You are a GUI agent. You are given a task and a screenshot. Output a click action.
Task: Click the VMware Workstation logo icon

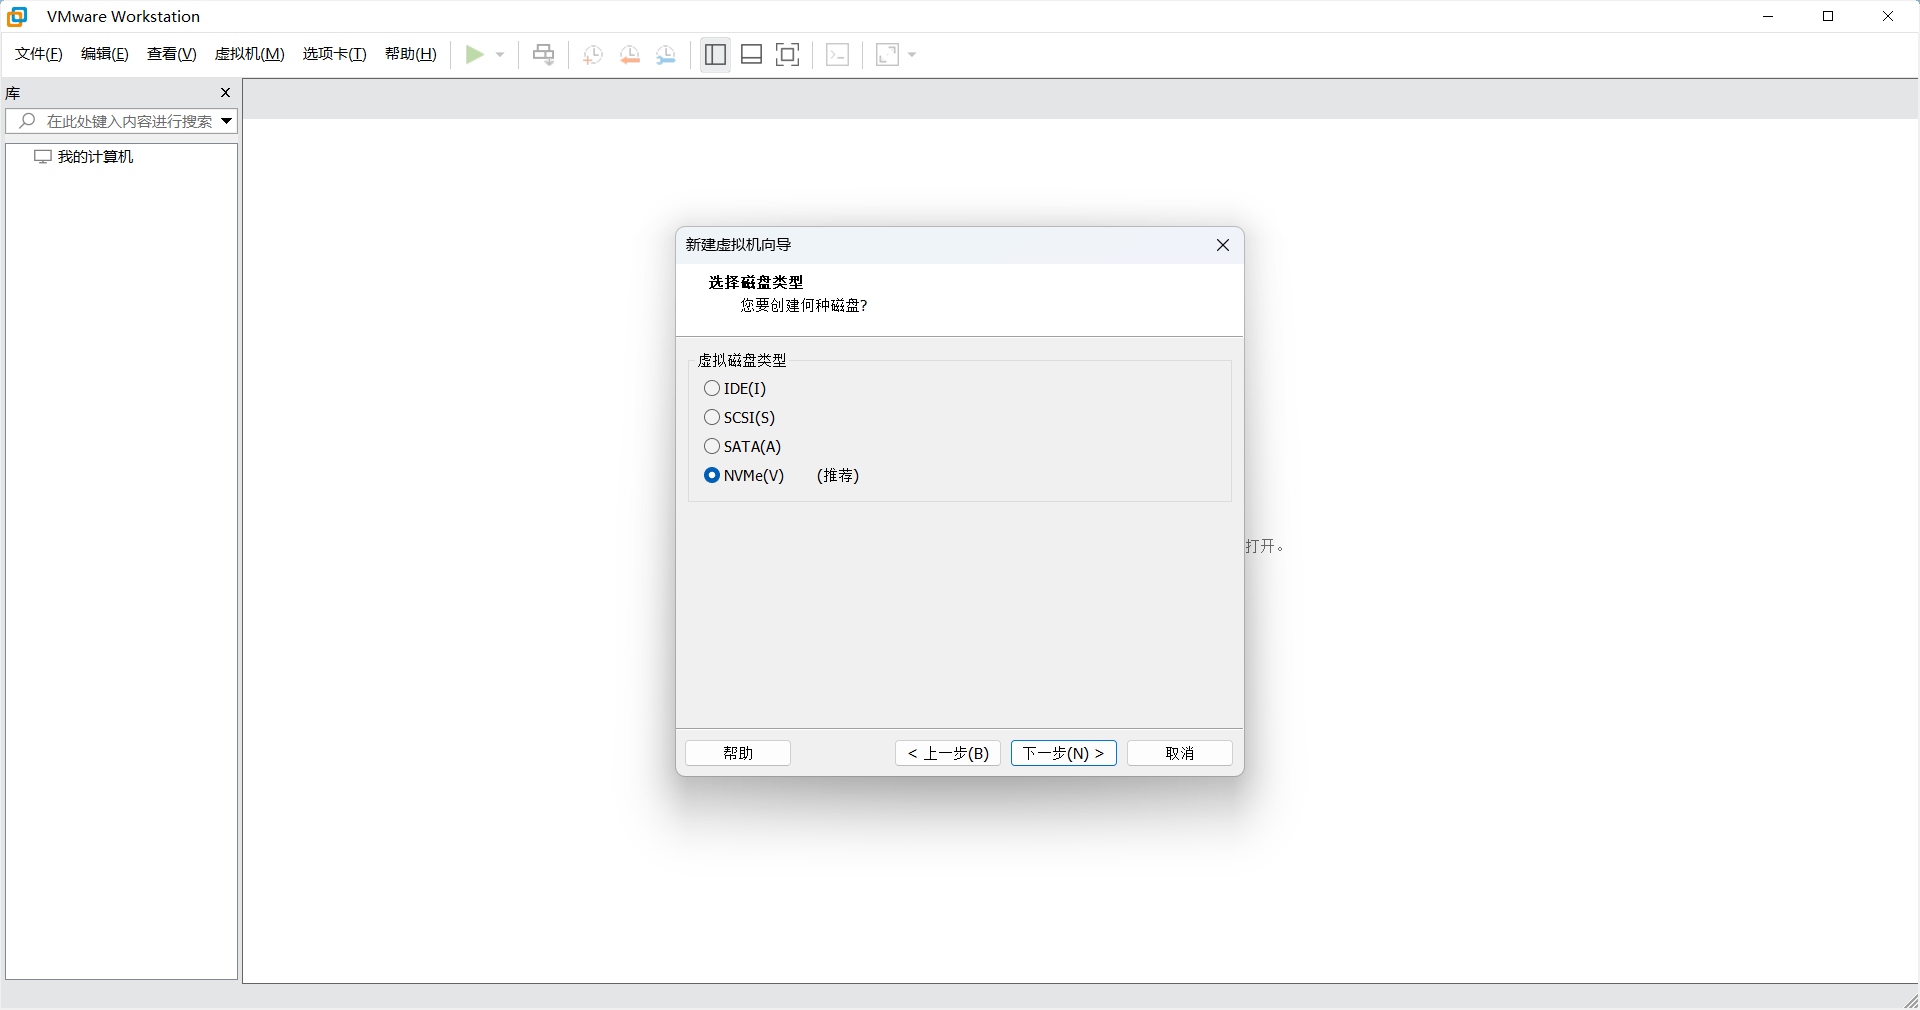pyautogui.click(x=17, y=16)
